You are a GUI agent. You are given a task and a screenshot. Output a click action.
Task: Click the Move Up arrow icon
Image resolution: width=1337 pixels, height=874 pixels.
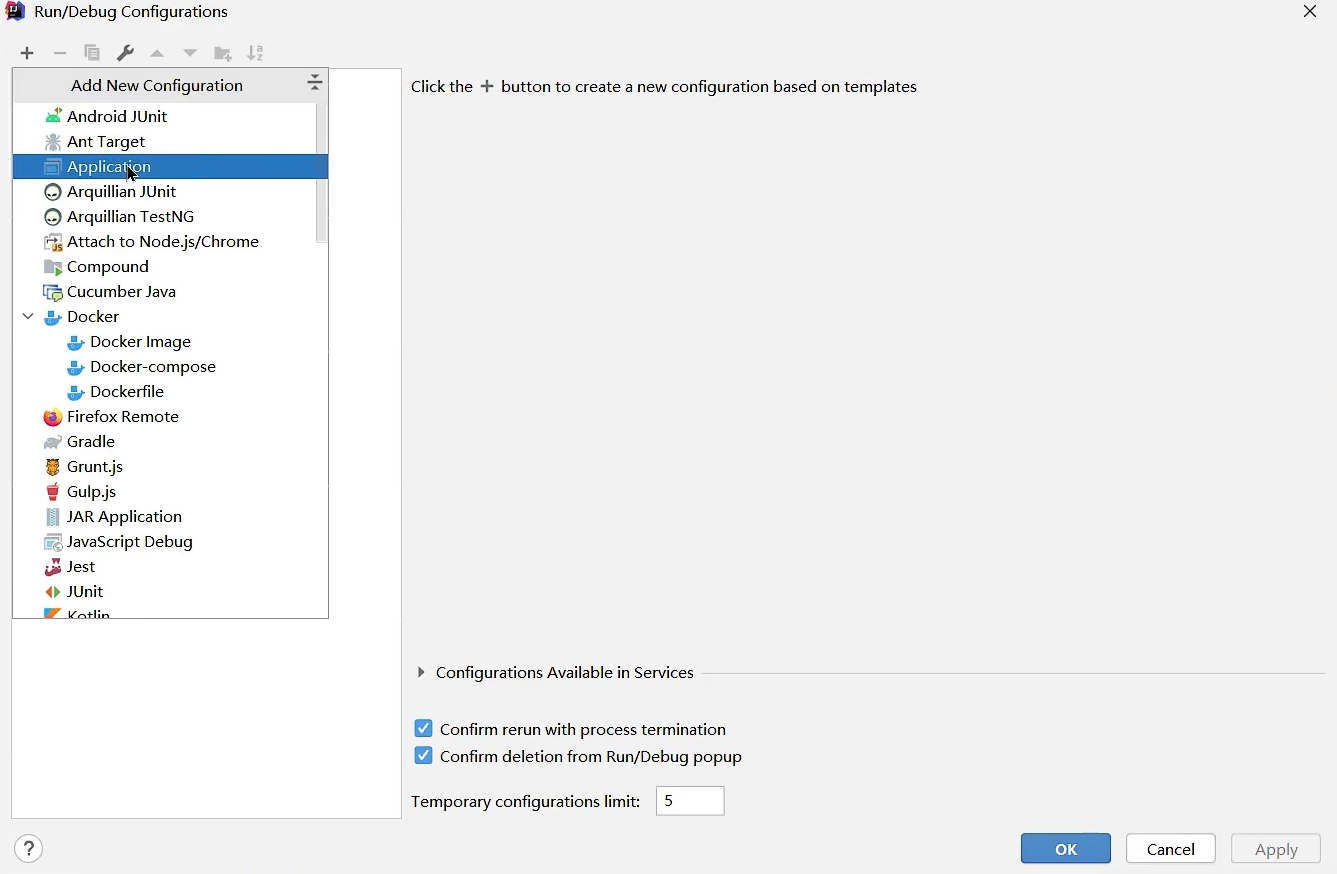pyautogui.click(x=157, y=53)
